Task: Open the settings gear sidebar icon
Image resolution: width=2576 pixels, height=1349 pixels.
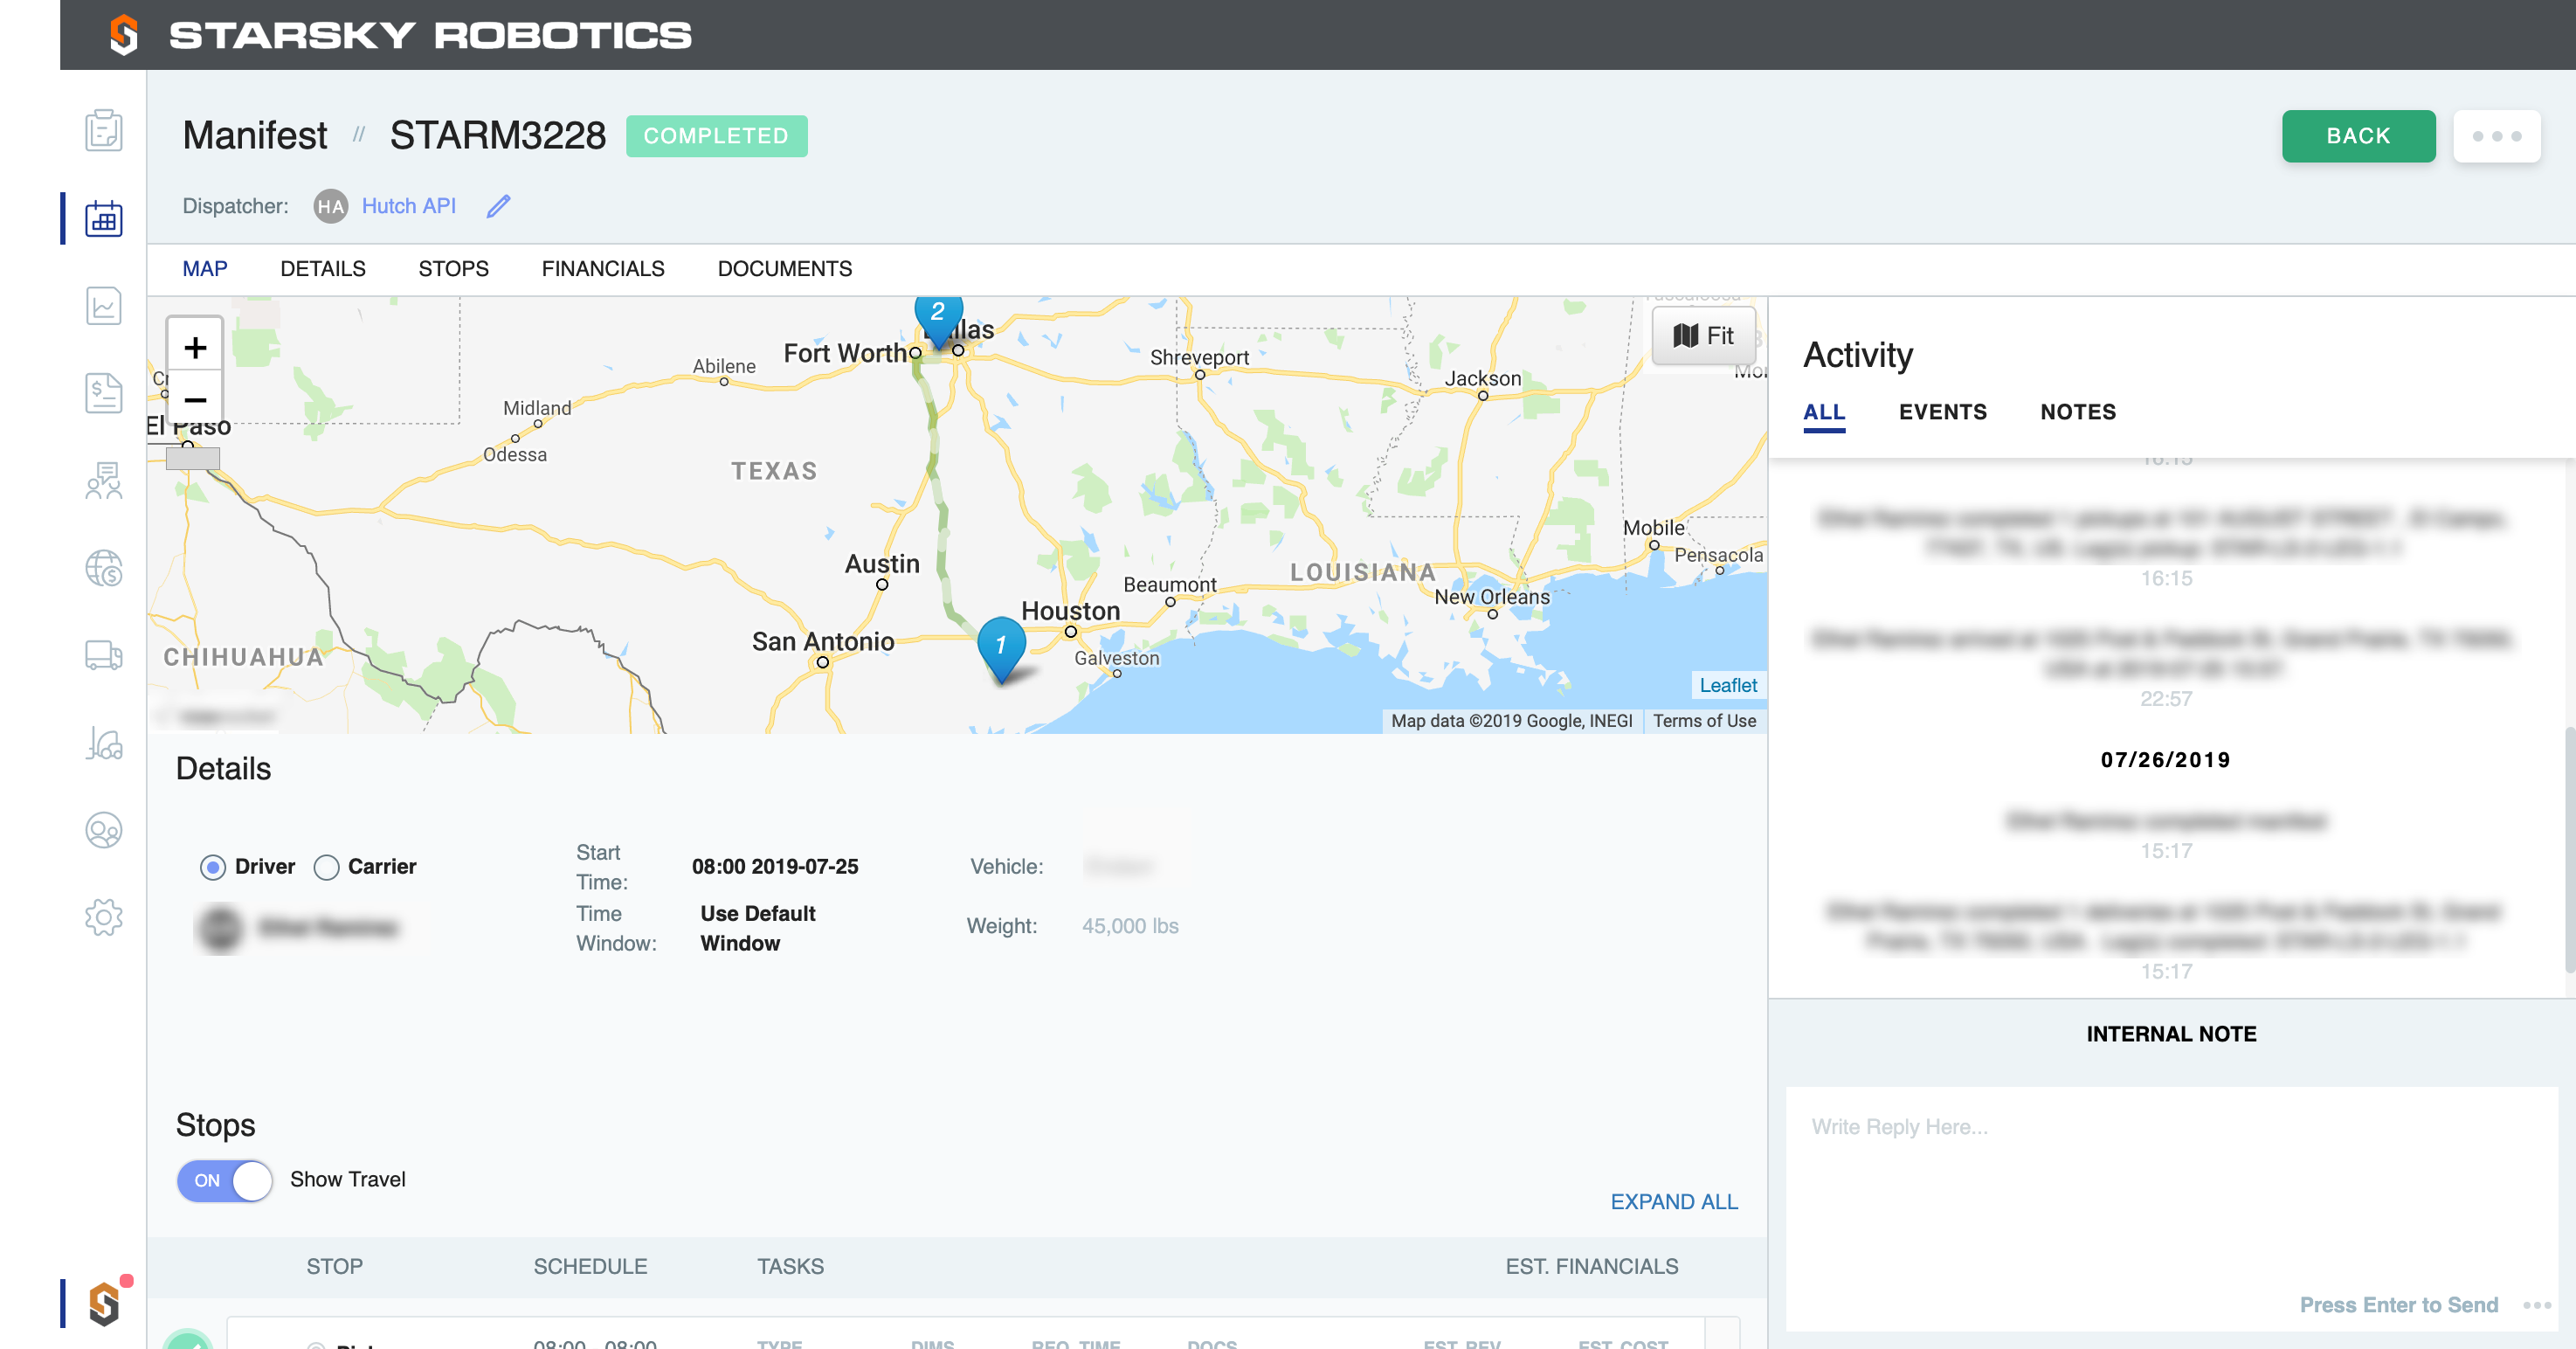Action: point(103,917)
